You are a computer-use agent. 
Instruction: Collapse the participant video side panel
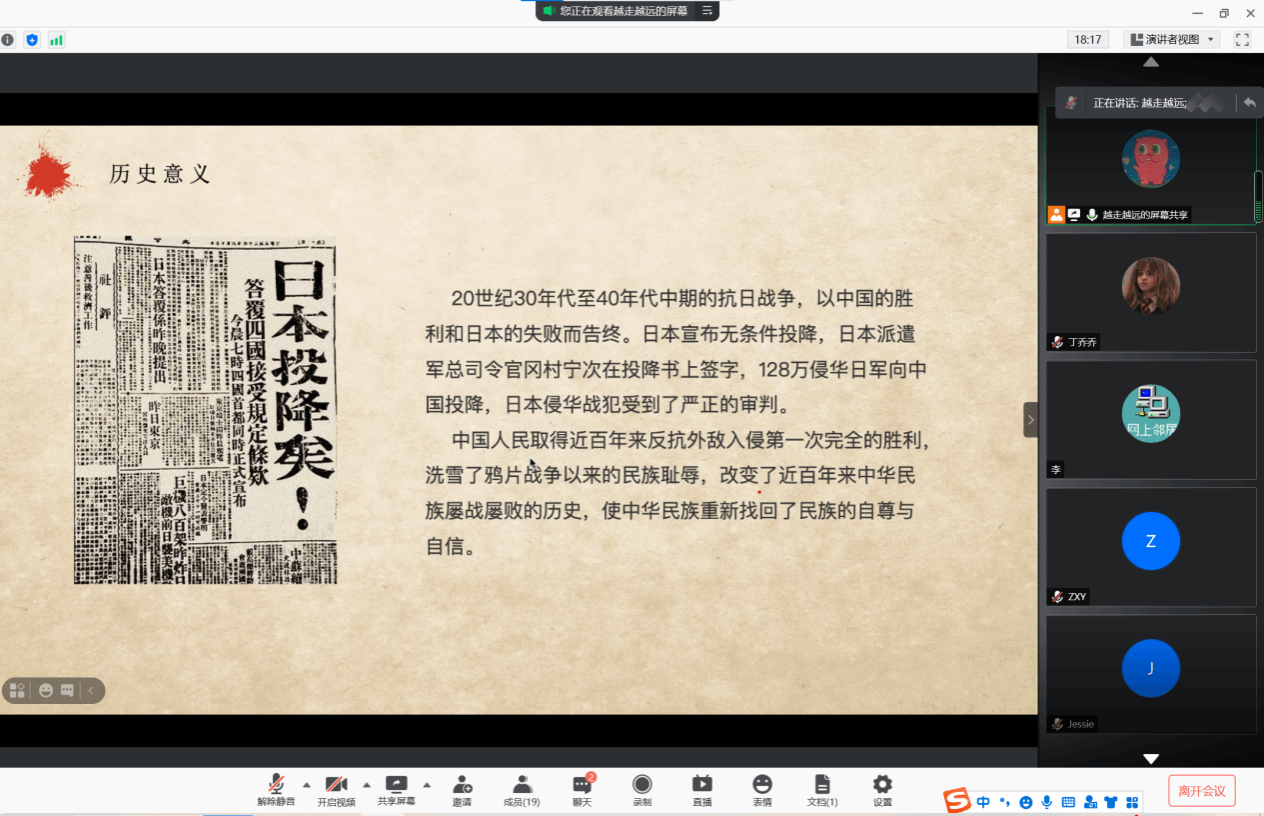[1030, 420]
